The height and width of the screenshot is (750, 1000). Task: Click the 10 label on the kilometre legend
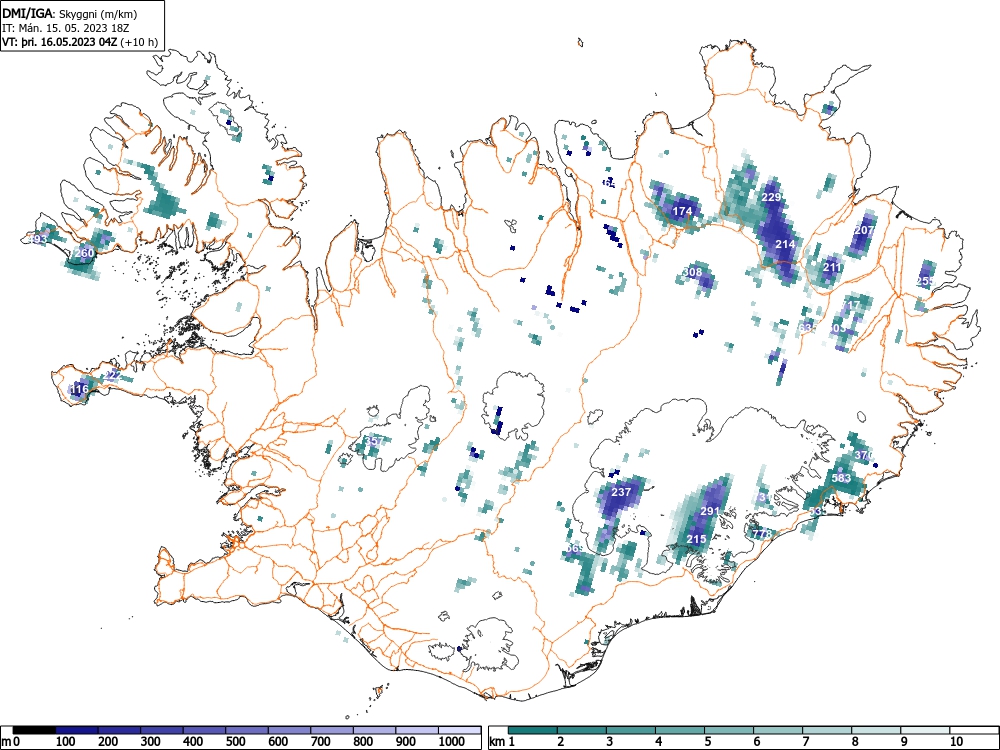coord(956,742)
